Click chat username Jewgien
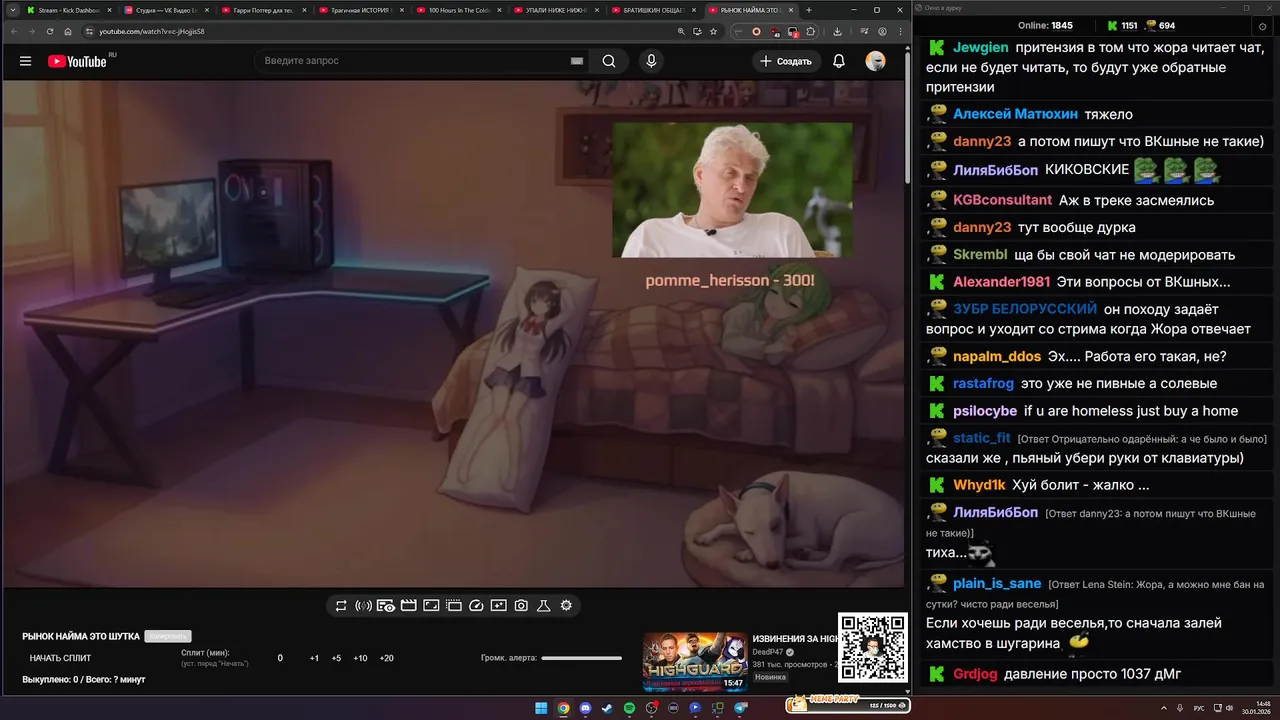The width and height of the screenshot is (1280, 720). 980,47
